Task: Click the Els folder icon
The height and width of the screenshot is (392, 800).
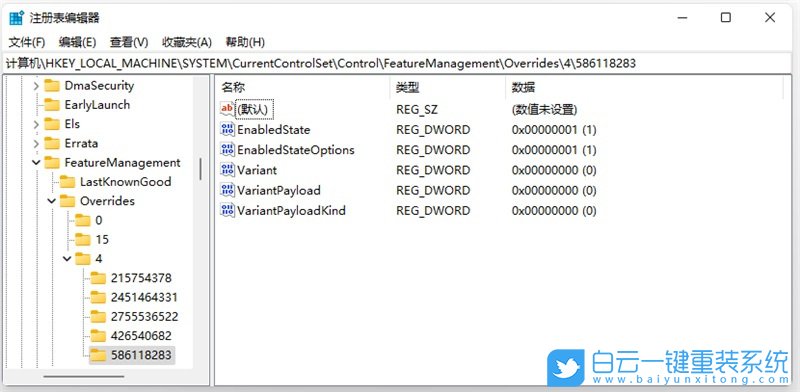Action: [x=52, y=124]
